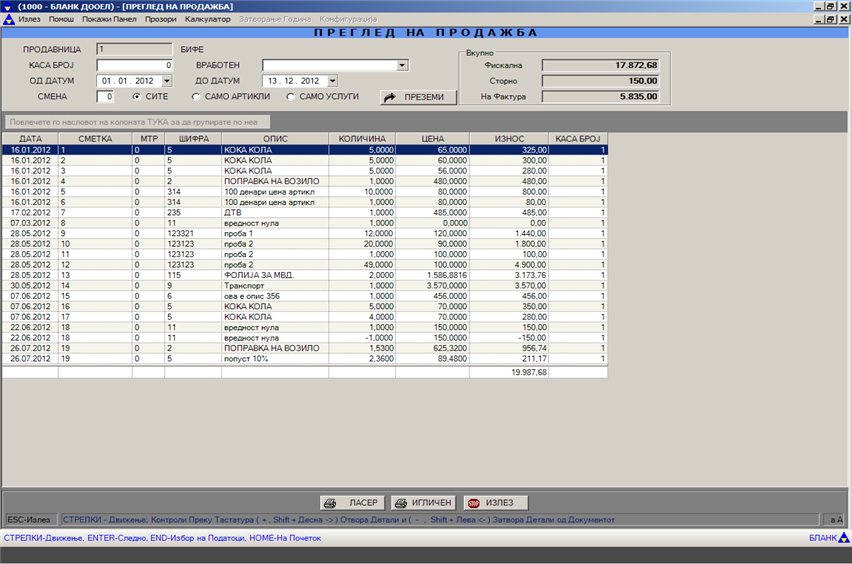Click the title bar application icon

[x=8, y=6]
